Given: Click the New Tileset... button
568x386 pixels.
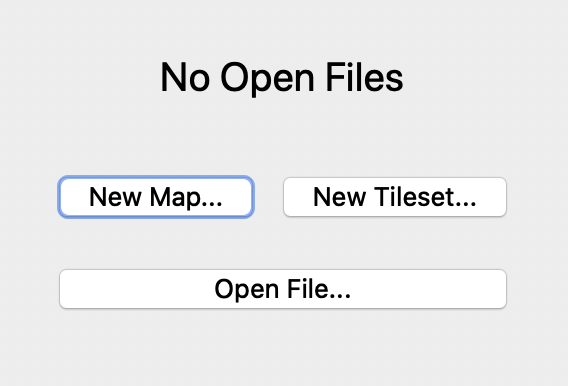Looking at the screenshot, I should coord(395,197).
